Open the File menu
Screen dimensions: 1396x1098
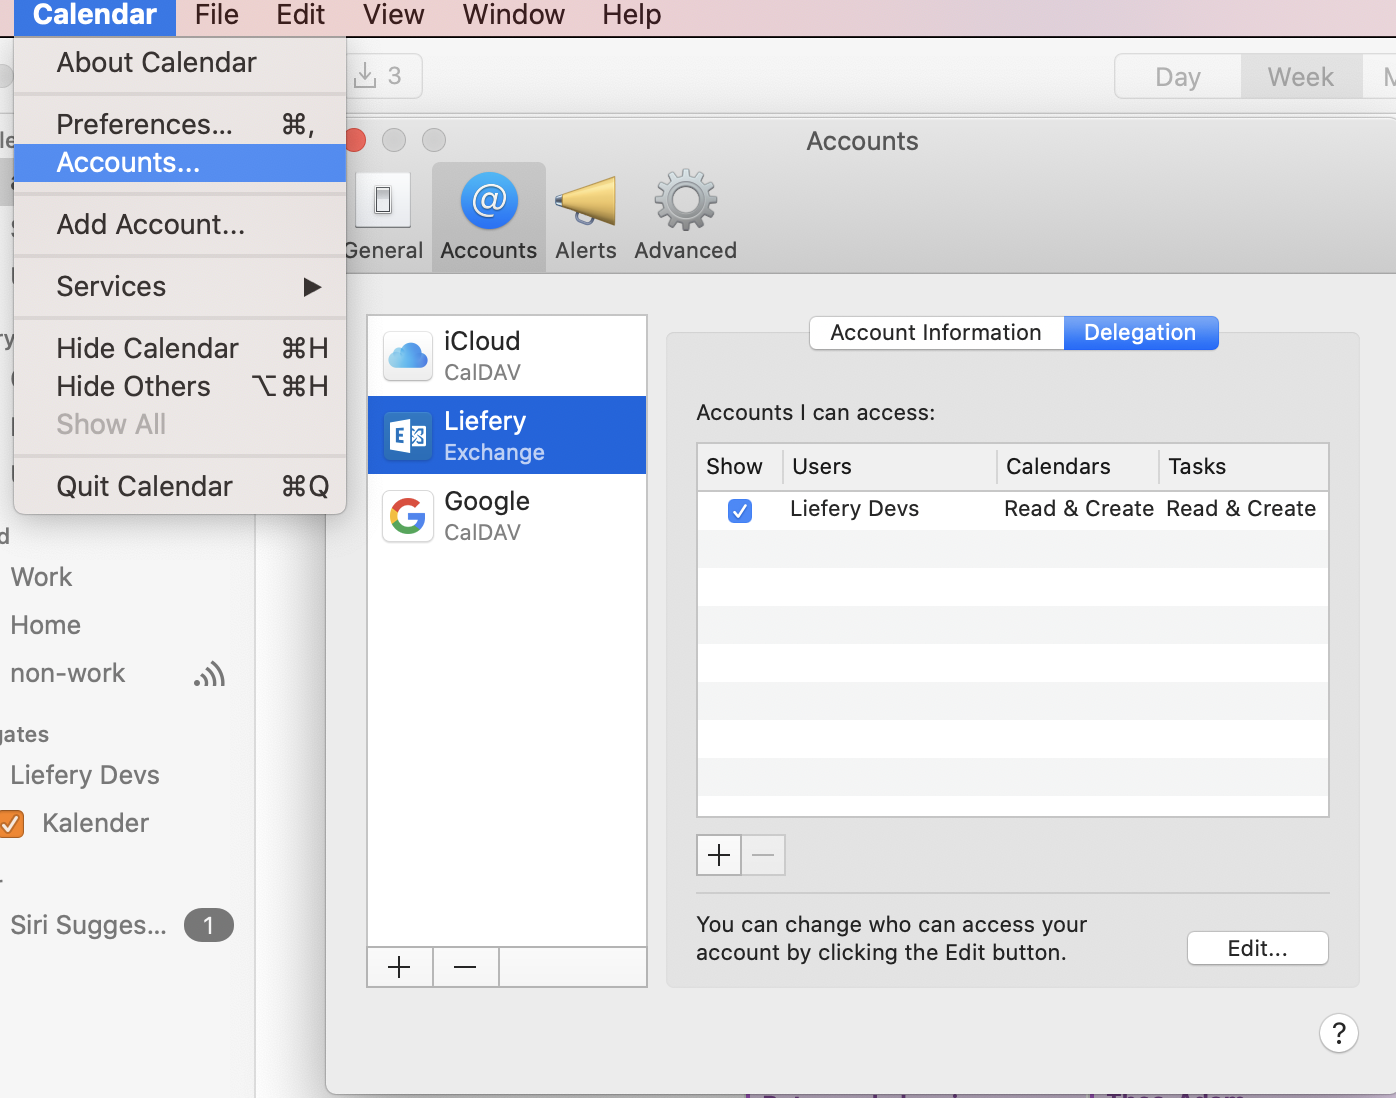217,15
